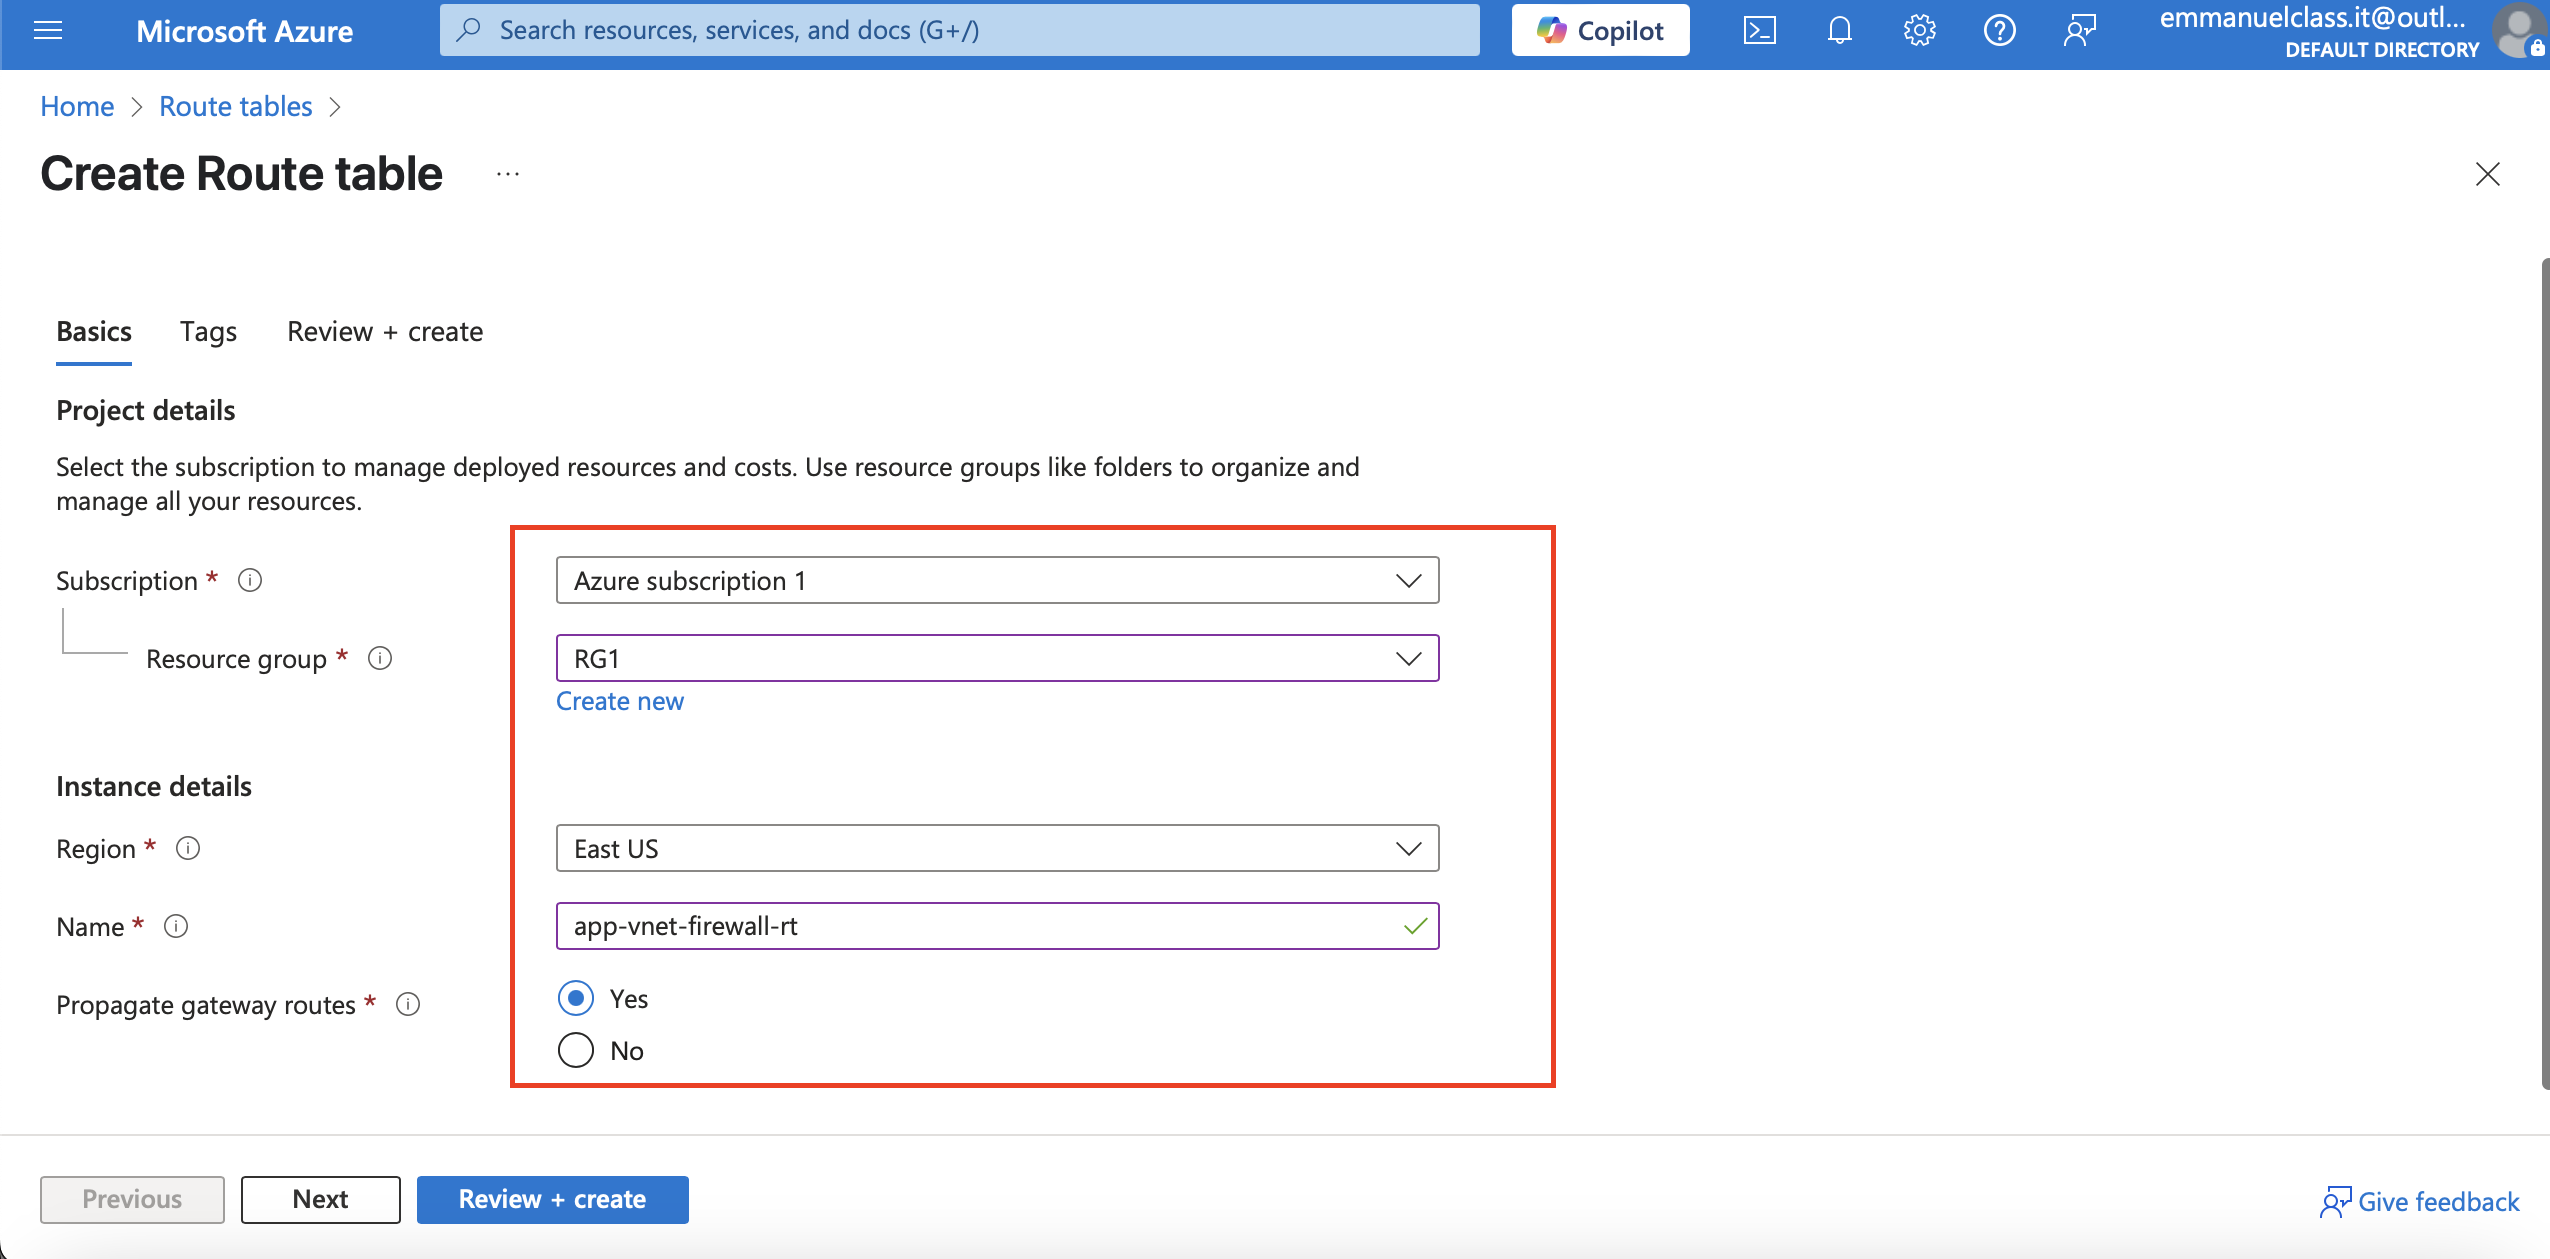Open the hamburger portal menu
The height and width of the screenshot is (1259, 2550).
pos(48,31)
